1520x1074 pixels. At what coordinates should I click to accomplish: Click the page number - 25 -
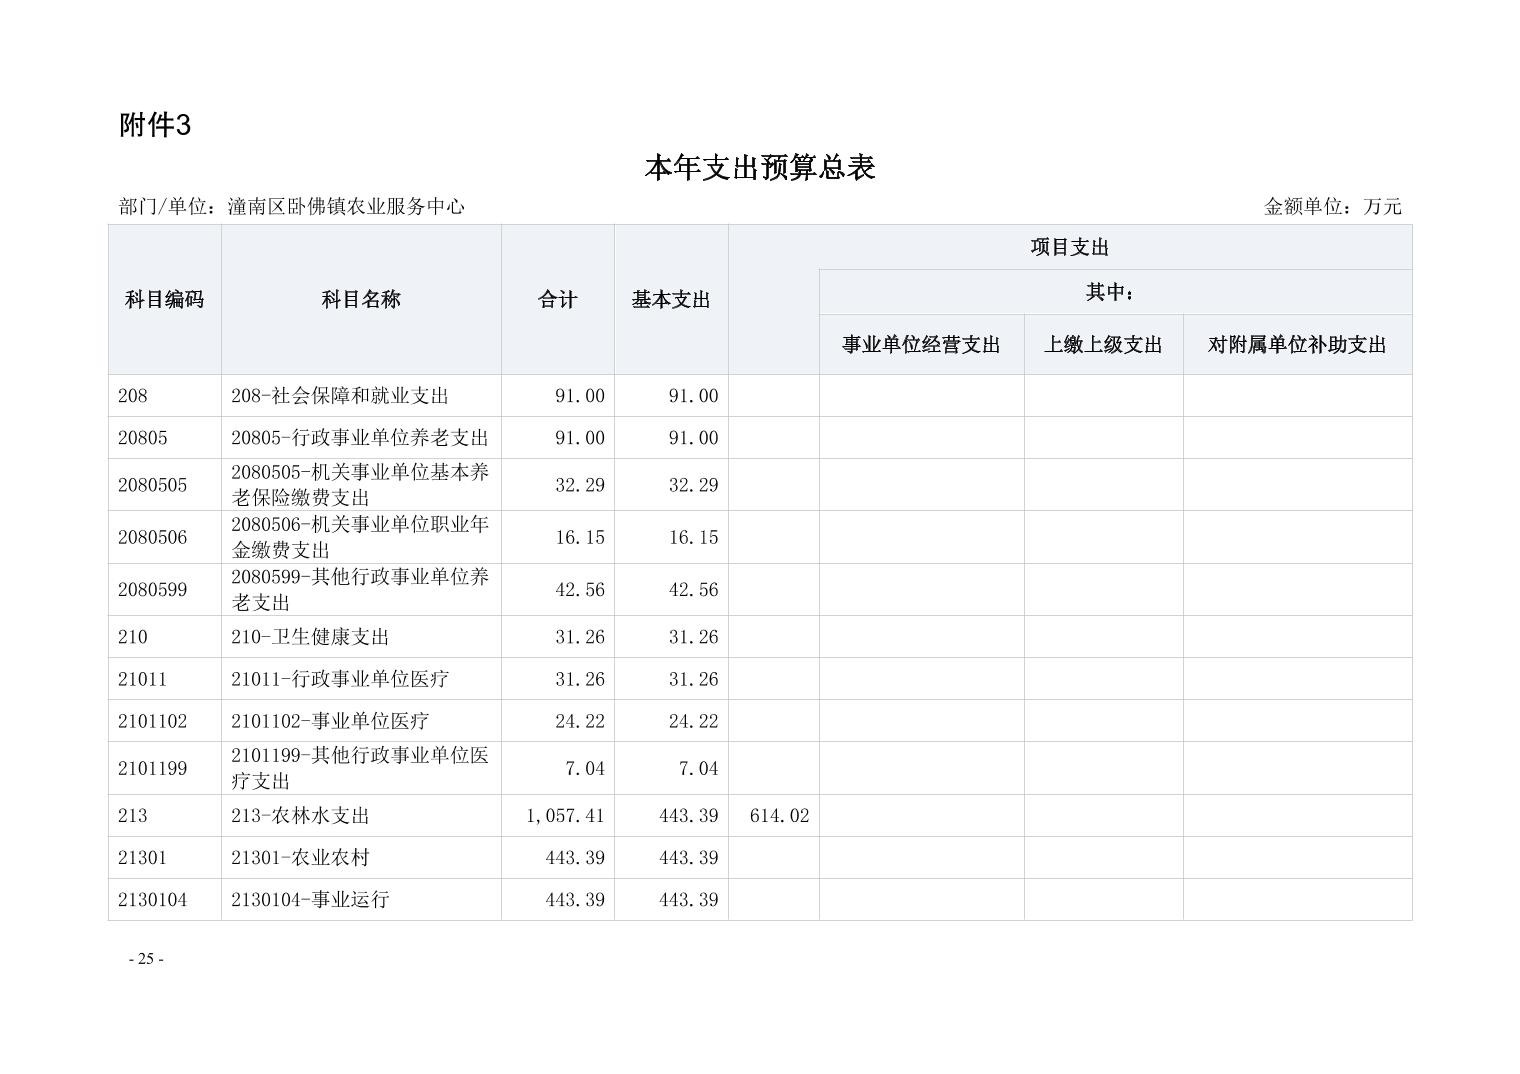click(146, 959)
